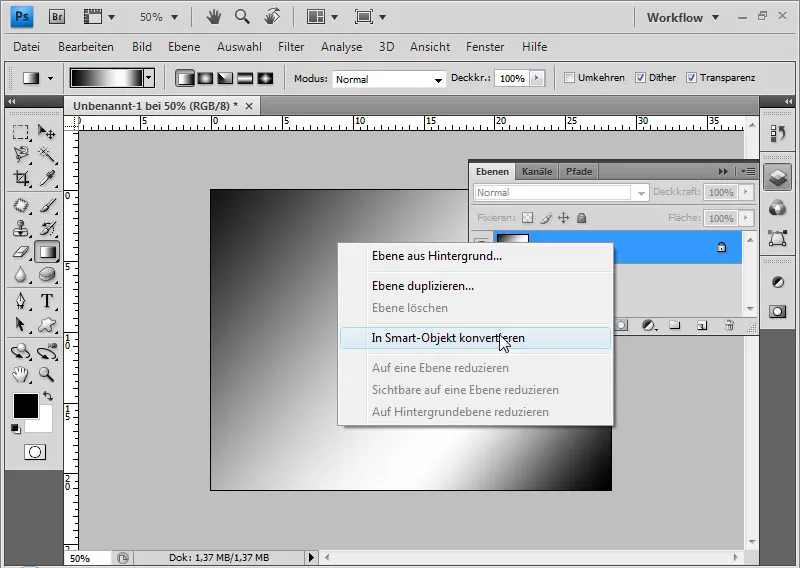Choose the Reflected gradient style

click(x=245, y=78)
